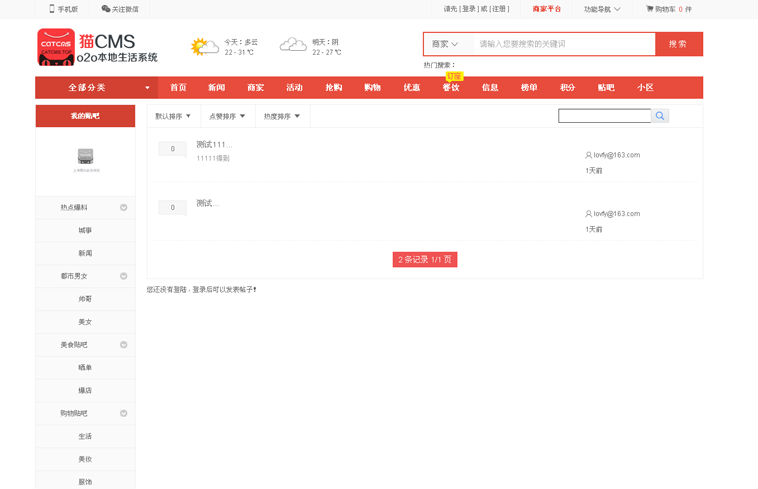Click the mobile phone icon 手机版
The height and width of the screenshot is (489, 758).
click(52, 9)
